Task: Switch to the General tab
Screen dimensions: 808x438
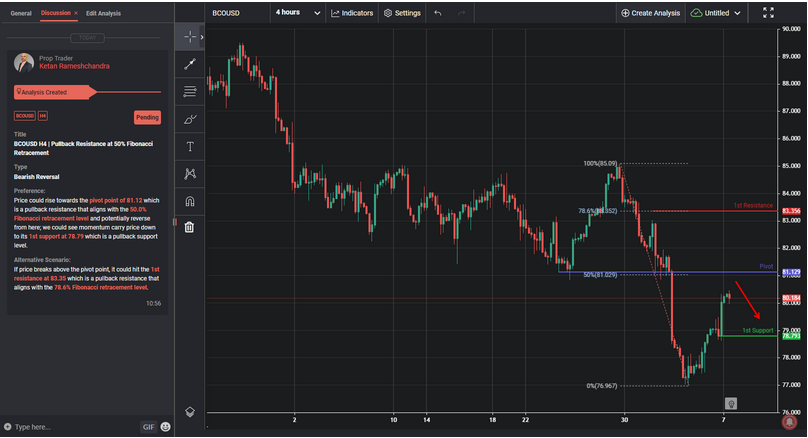Action: pyautogui.click(x=21, y=13)
